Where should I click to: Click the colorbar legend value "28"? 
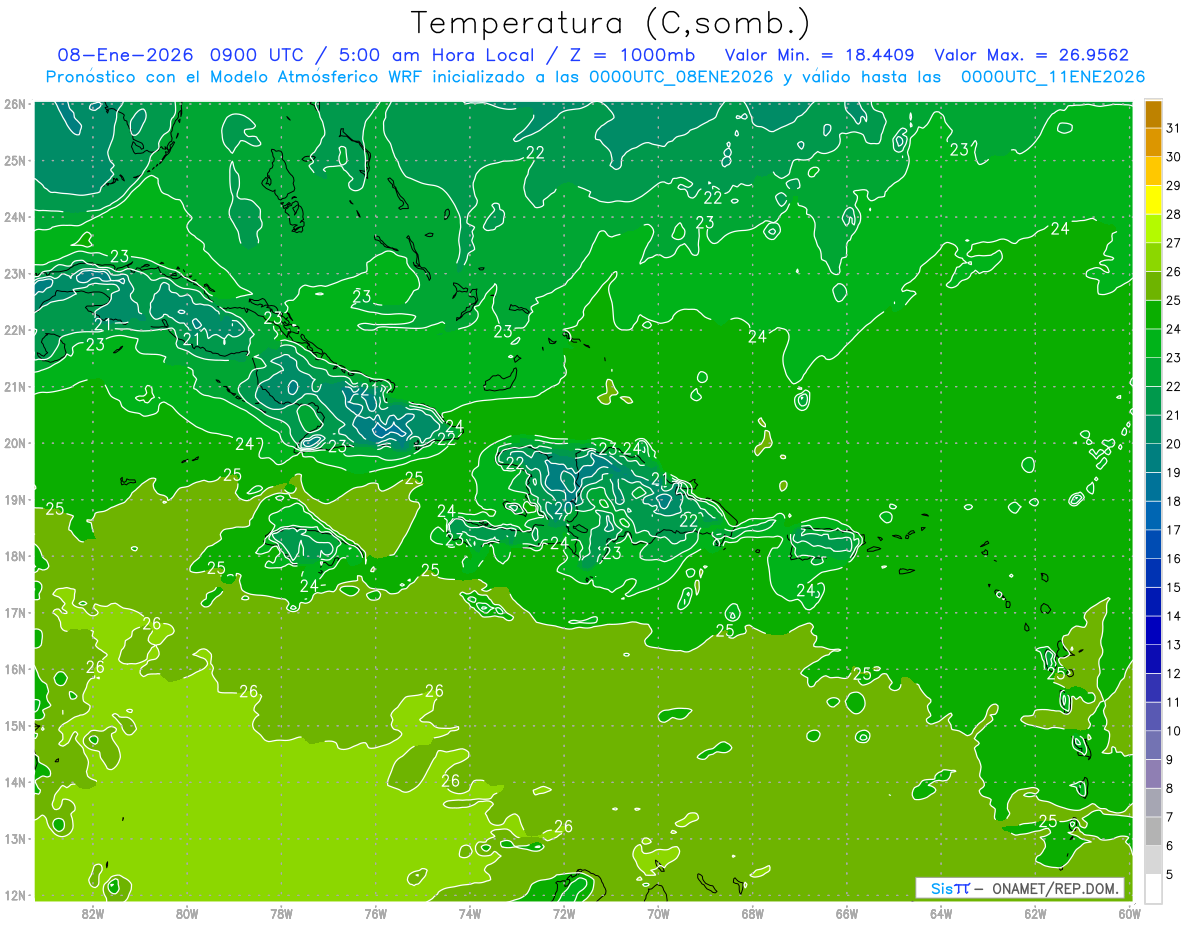[1174, 214]
